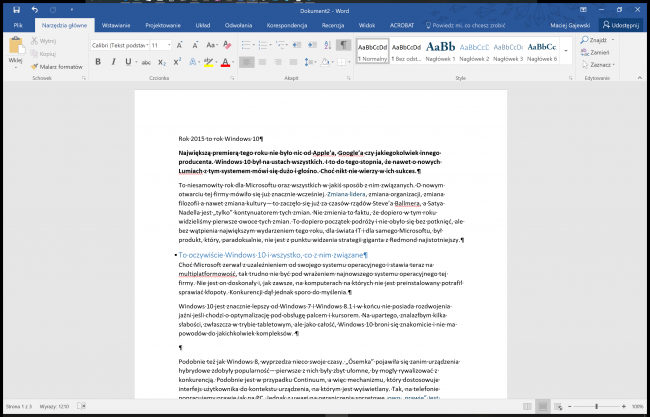The image size is (650, 417).
Task: Toggle bold formatting
Action: (98, 62)
